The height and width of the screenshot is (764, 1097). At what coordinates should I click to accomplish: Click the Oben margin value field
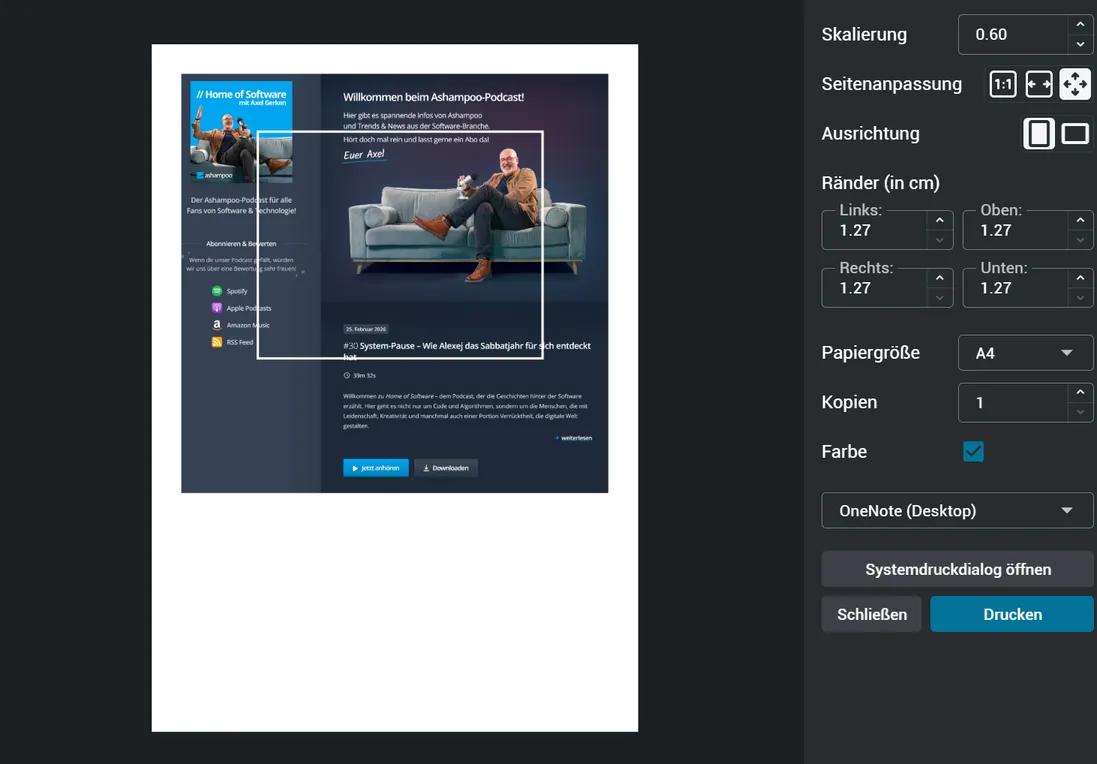click(x=1015, y=230)
